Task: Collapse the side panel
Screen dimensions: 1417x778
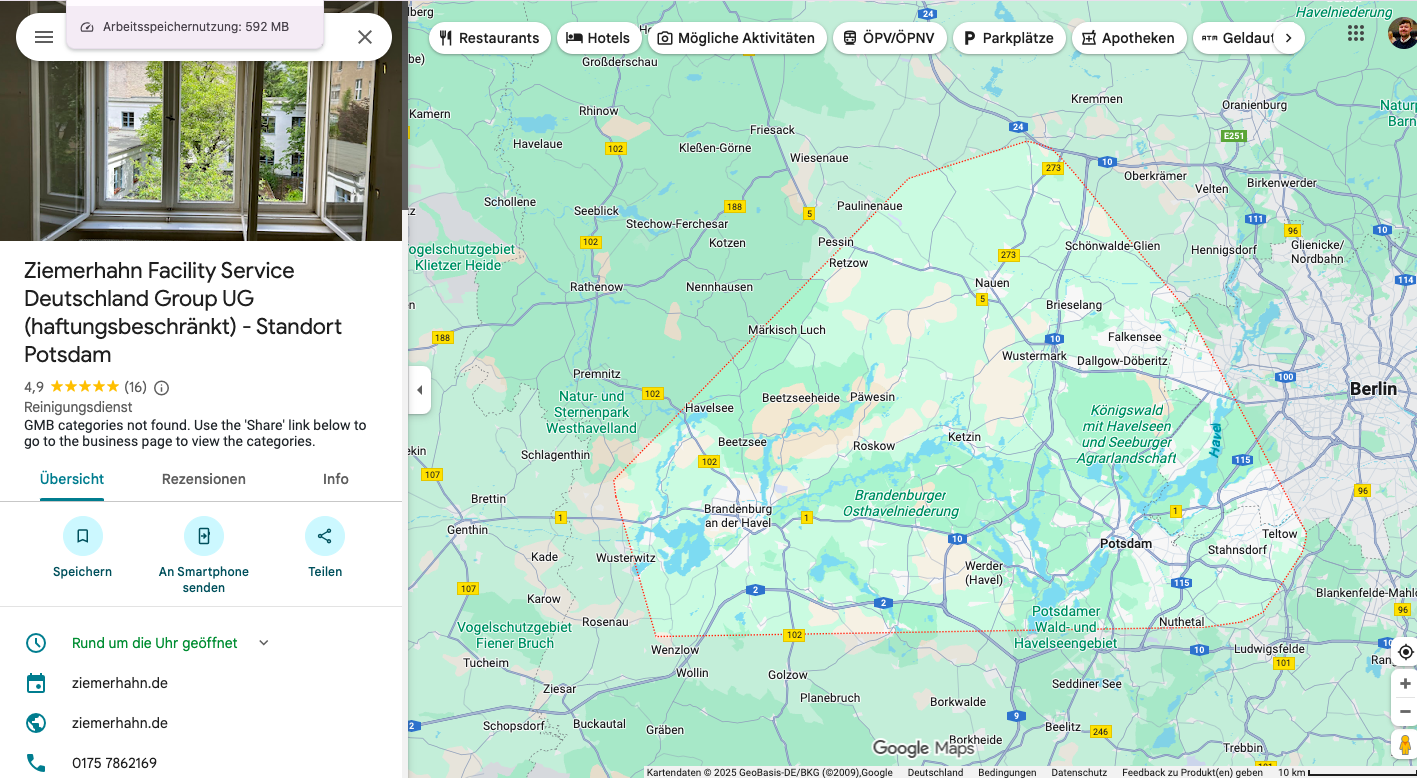Action: point(420,390)
